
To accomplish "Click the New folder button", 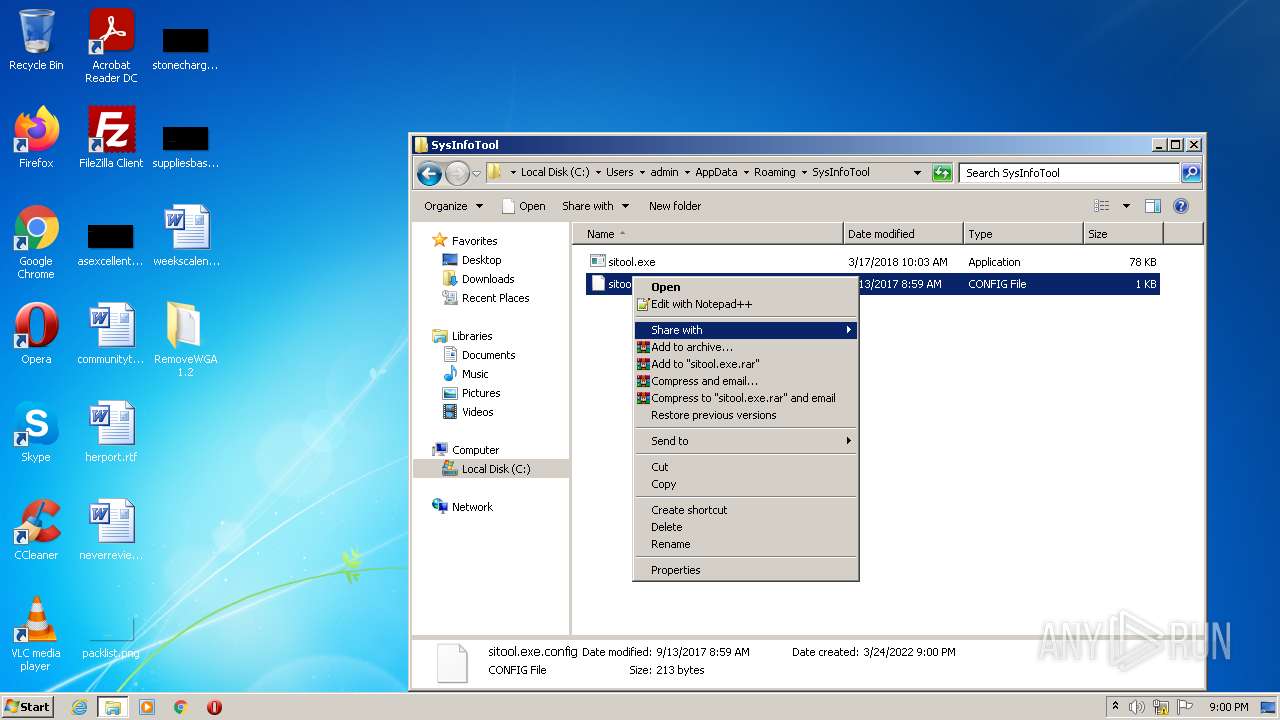I will [675, 206].
